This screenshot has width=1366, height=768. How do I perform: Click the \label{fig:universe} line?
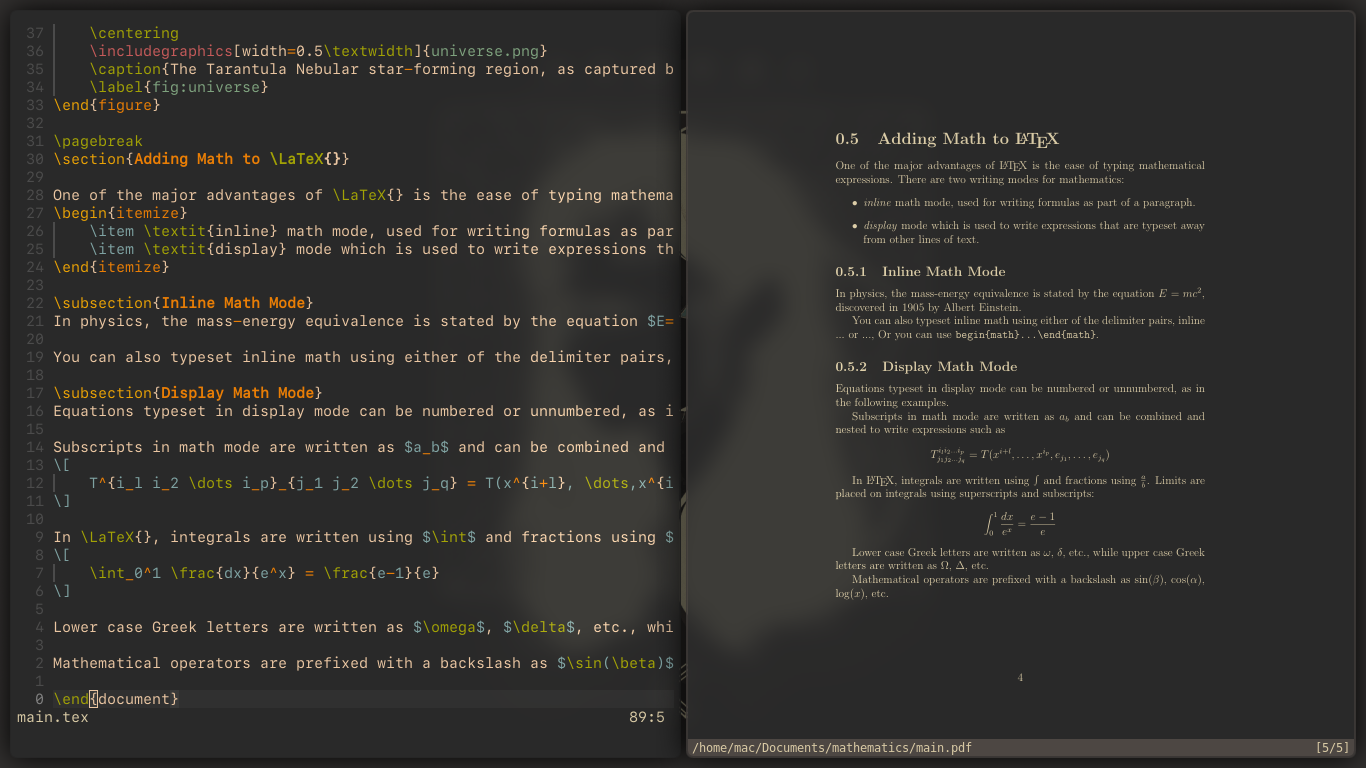click(x=179, y=87)
